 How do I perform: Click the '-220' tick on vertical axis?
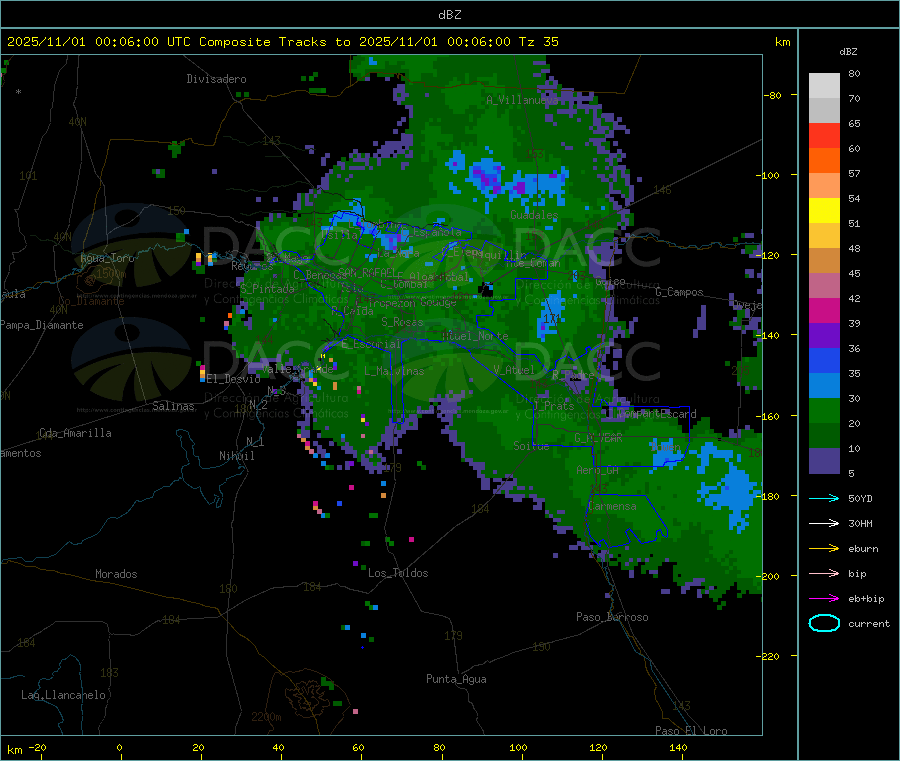pyautogui.click(x=769, y=656)
